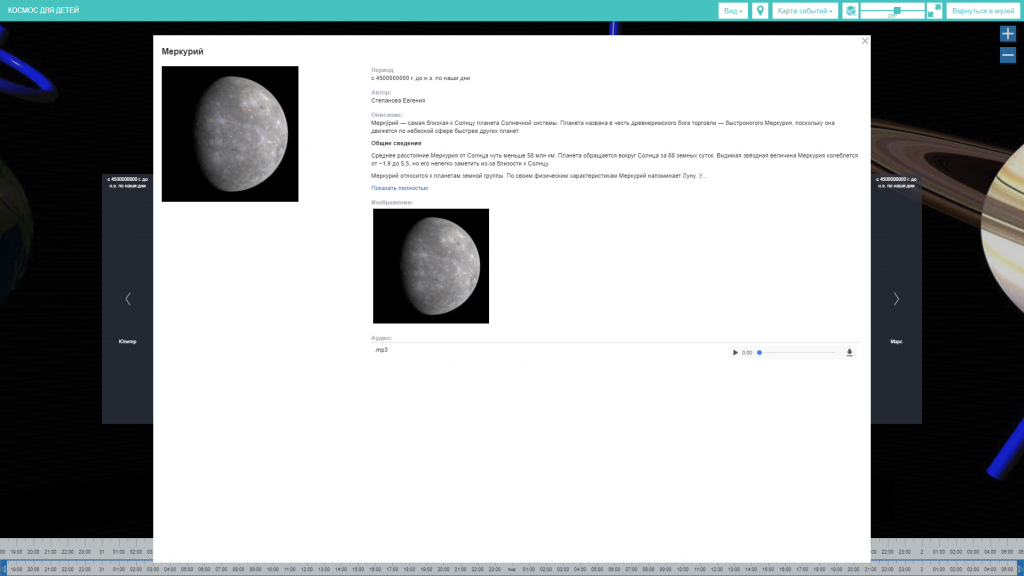The image size is (1024, 576).
Task: Click the audio progress bar
Action: (x=798, y=353)
